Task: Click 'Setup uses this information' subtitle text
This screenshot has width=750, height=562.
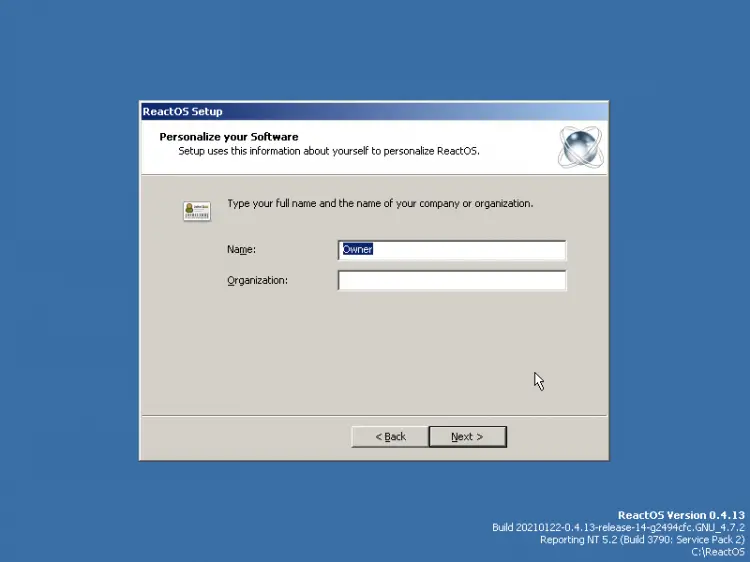Action: tap(329, 151)
